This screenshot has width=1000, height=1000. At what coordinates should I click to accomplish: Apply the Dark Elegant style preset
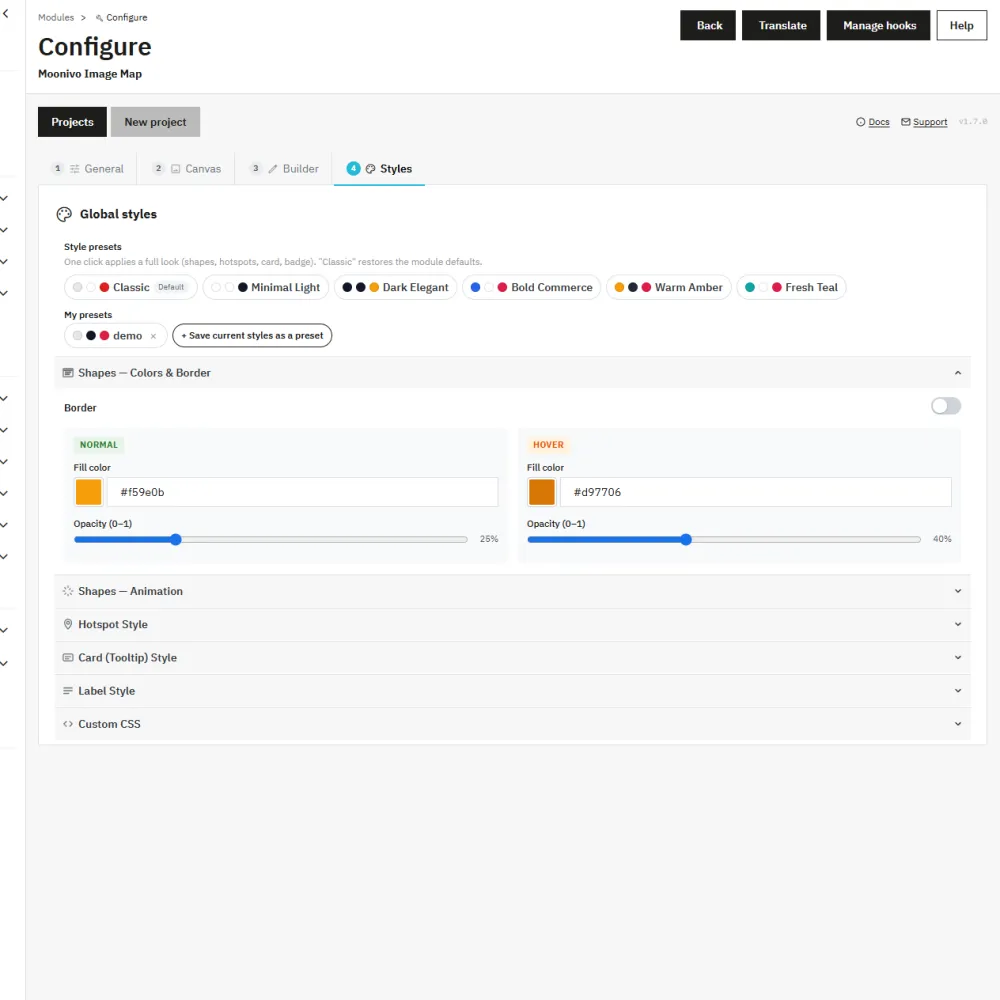point(395,288)
